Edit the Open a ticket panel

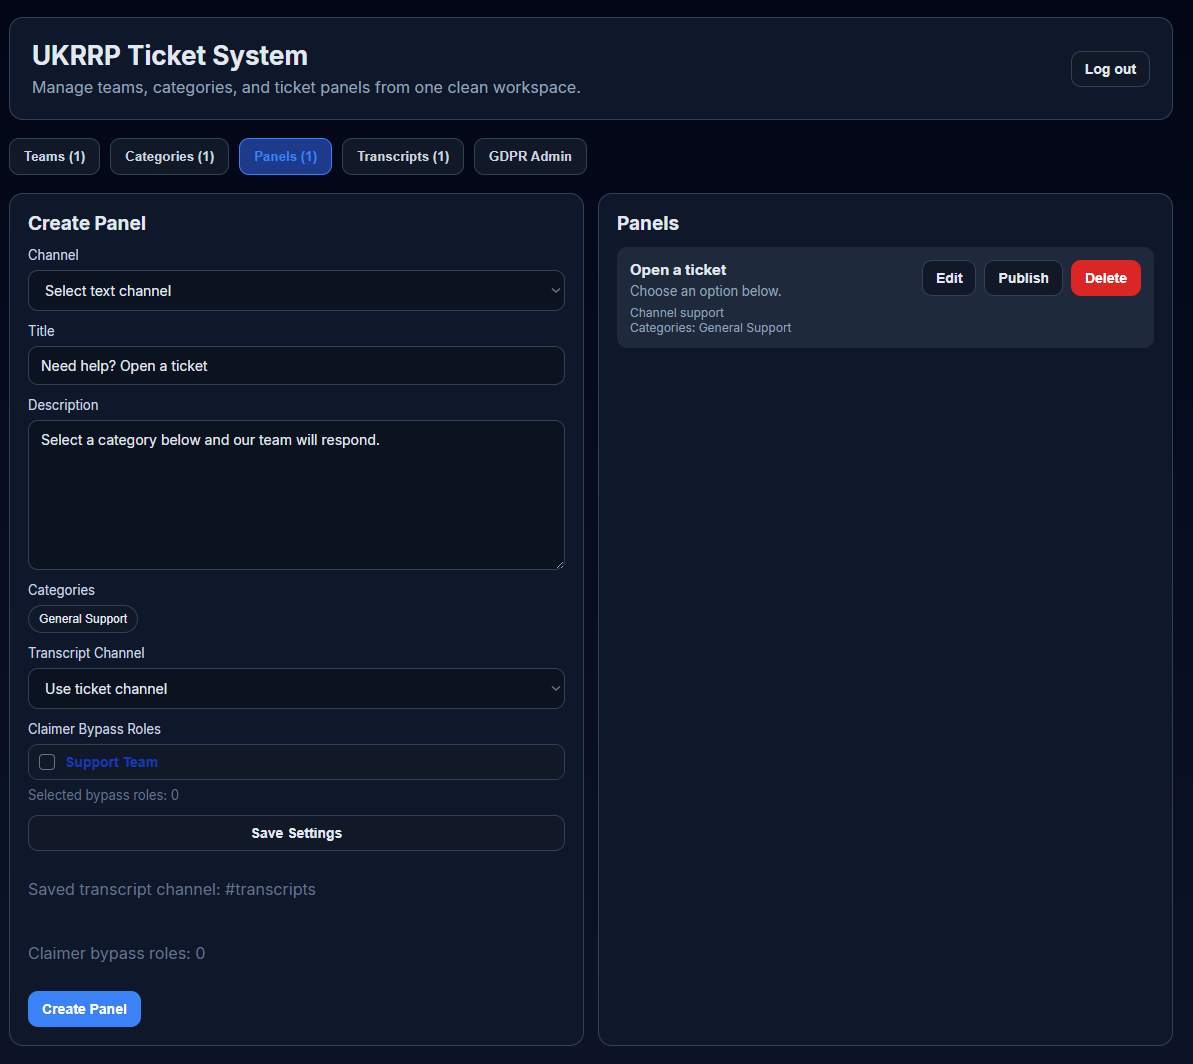(x=948, y=277)
